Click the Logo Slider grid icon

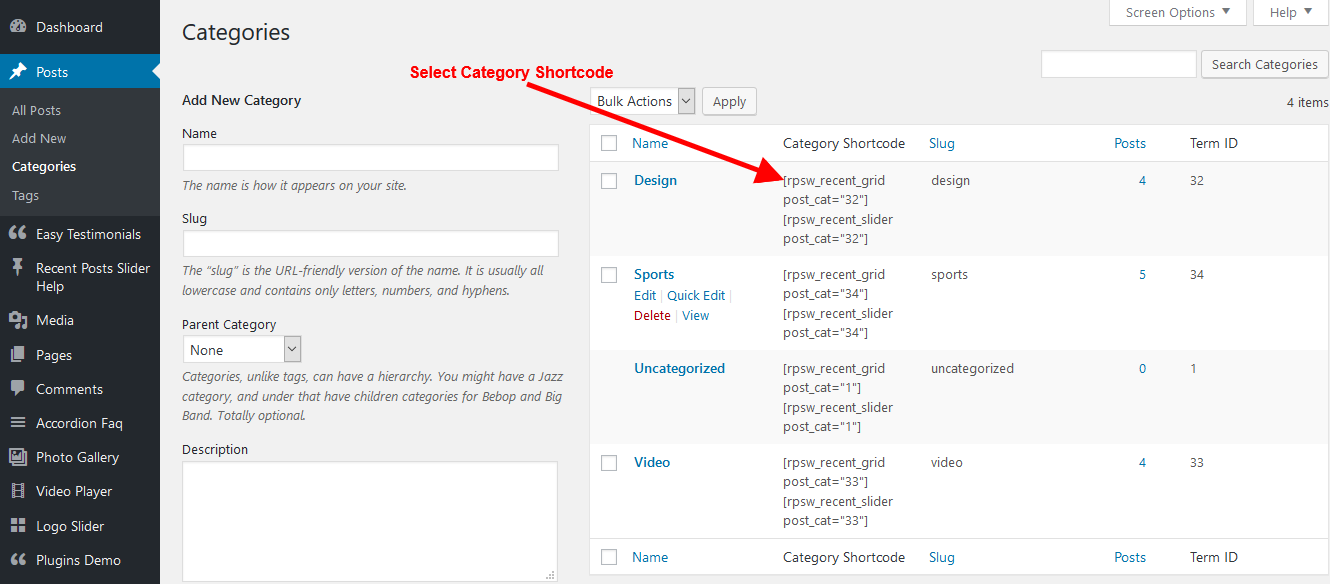click(x=18, y=526)
